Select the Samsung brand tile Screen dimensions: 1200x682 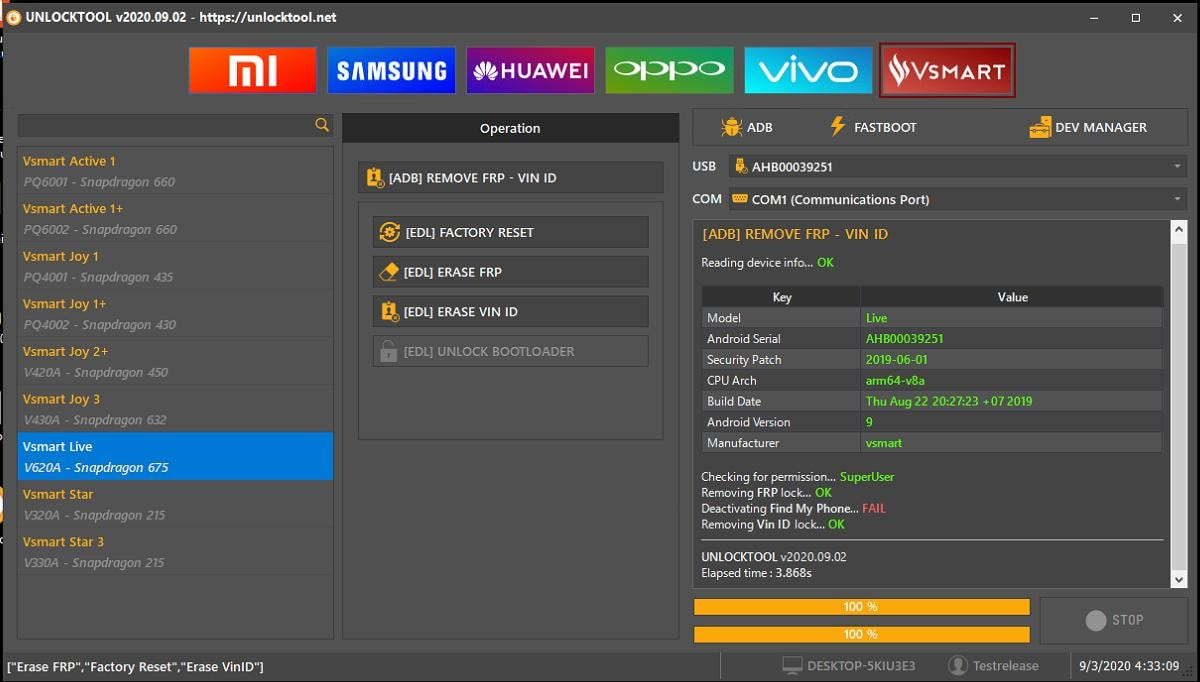tap(391, 70)
